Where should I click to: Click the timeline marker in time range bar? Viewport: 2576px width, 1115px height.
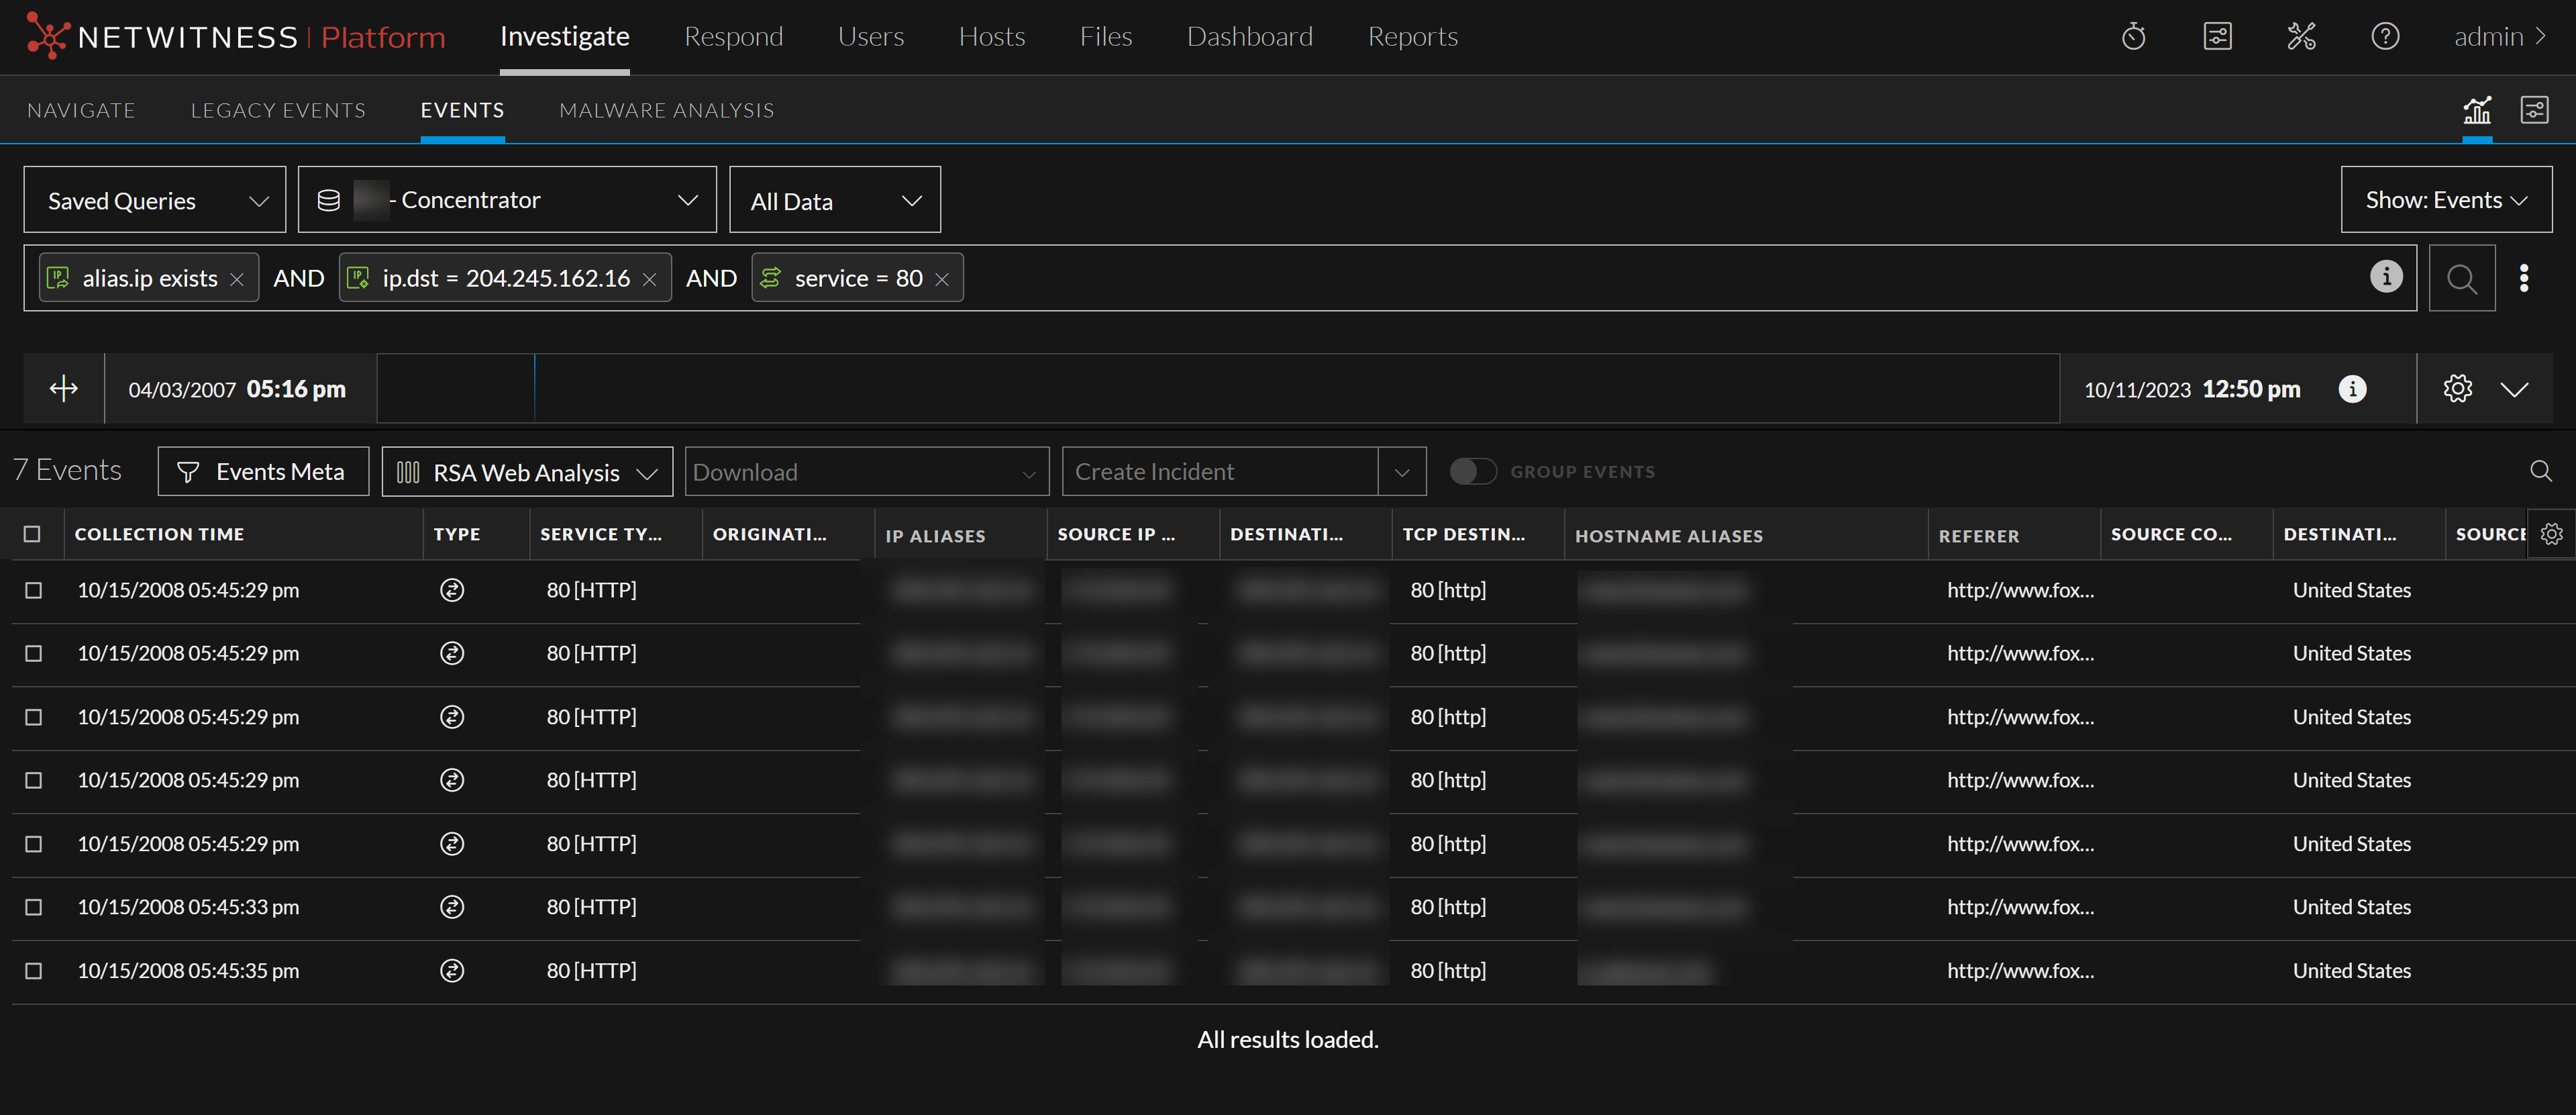click(535, 389)
